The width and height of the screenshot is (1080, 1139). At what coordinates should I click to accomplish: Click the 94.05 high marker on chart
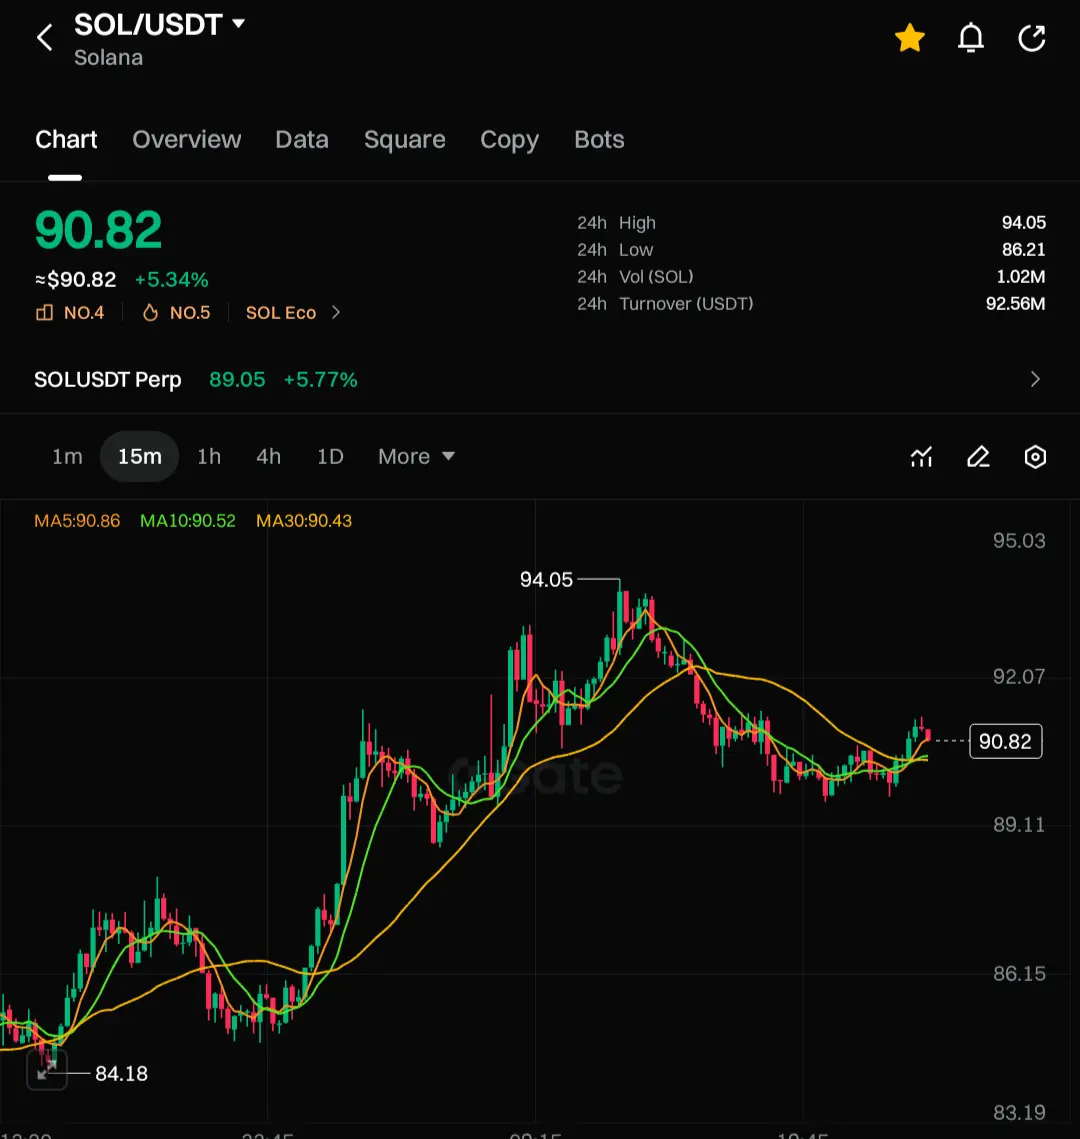point(546,580)
